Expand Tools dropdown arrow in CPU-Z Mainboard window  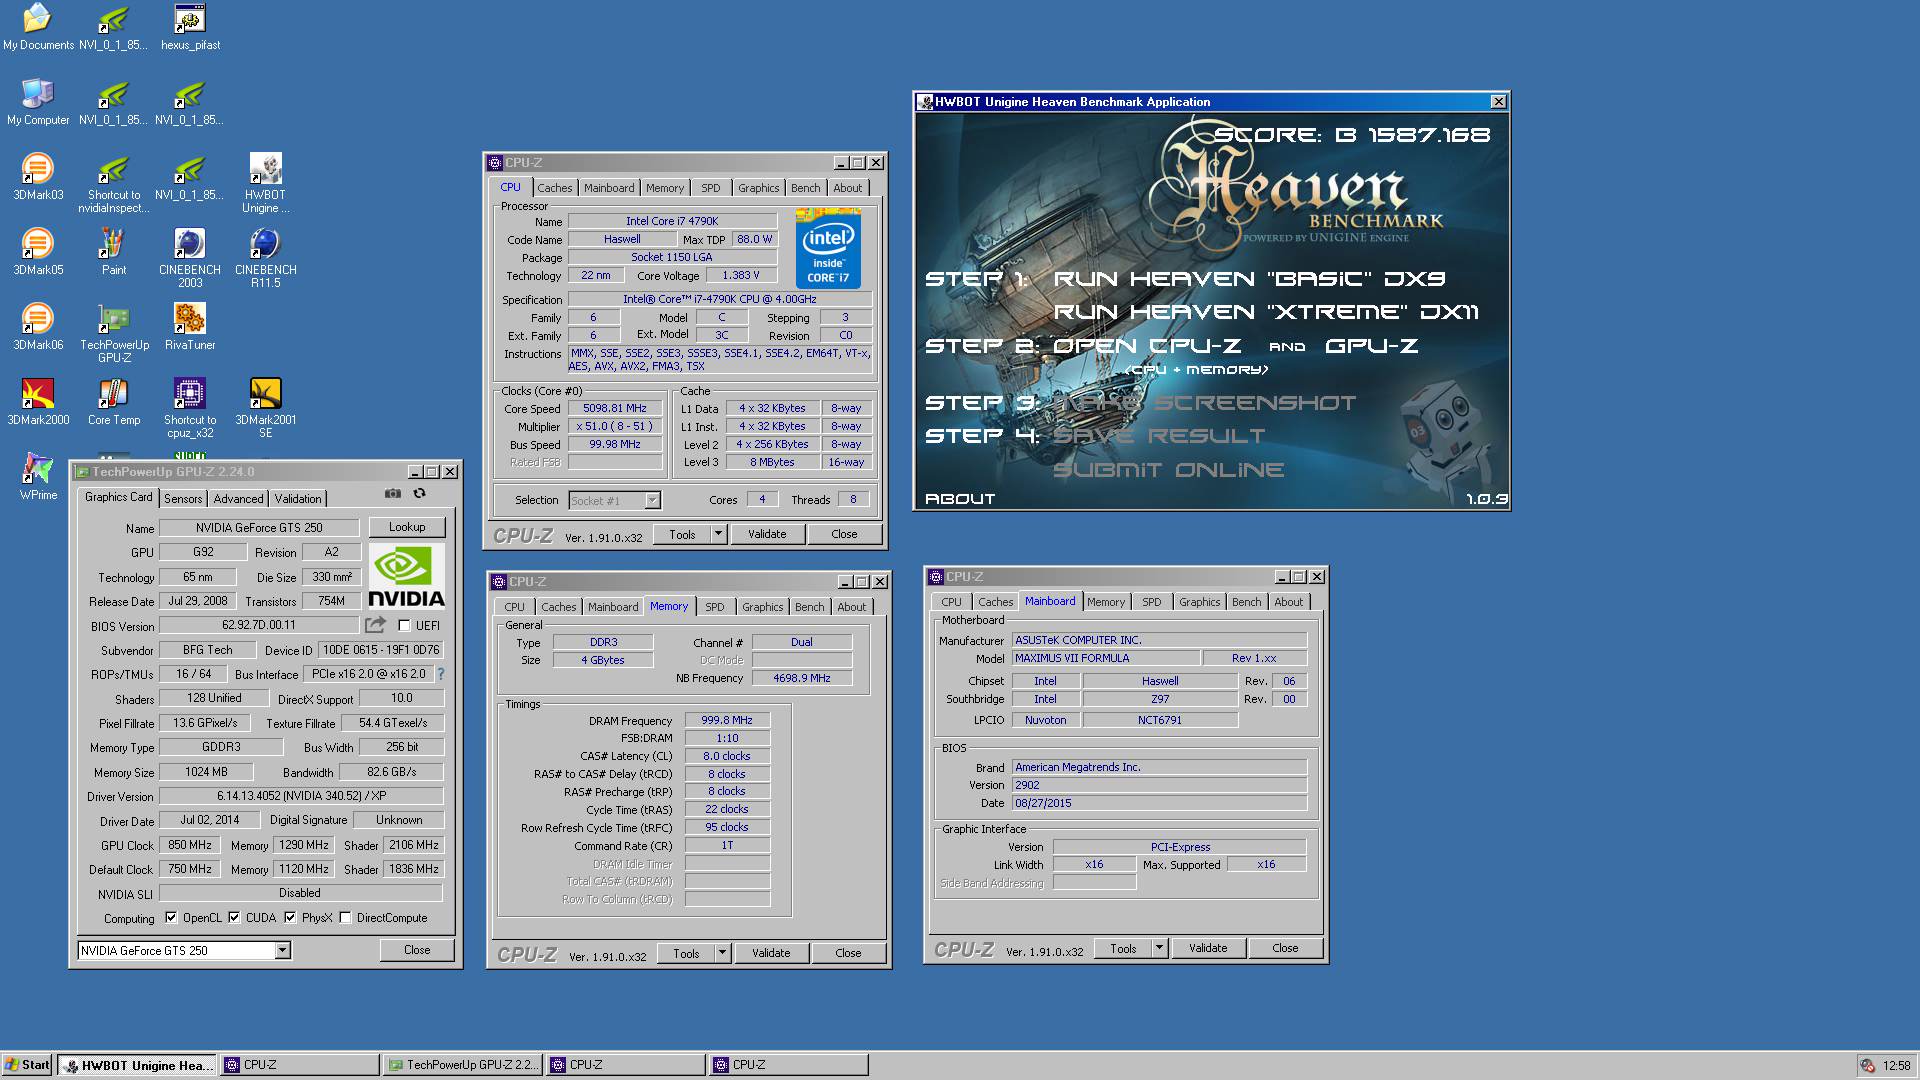[x=1159, y=948]
